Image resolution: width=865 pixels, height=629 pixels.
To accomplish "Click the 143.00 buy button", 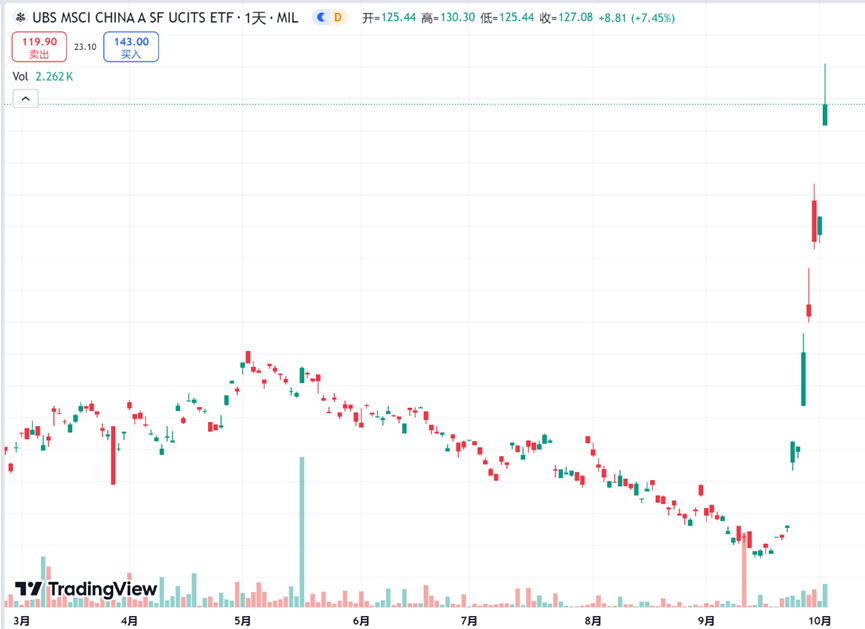I will (x=131, y=47).
